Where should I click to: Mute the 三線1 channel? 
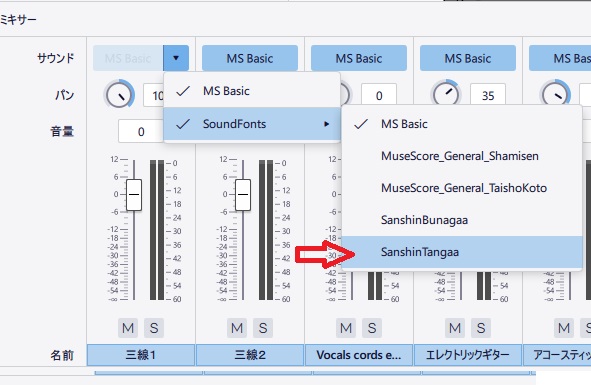tap(128, 328)
